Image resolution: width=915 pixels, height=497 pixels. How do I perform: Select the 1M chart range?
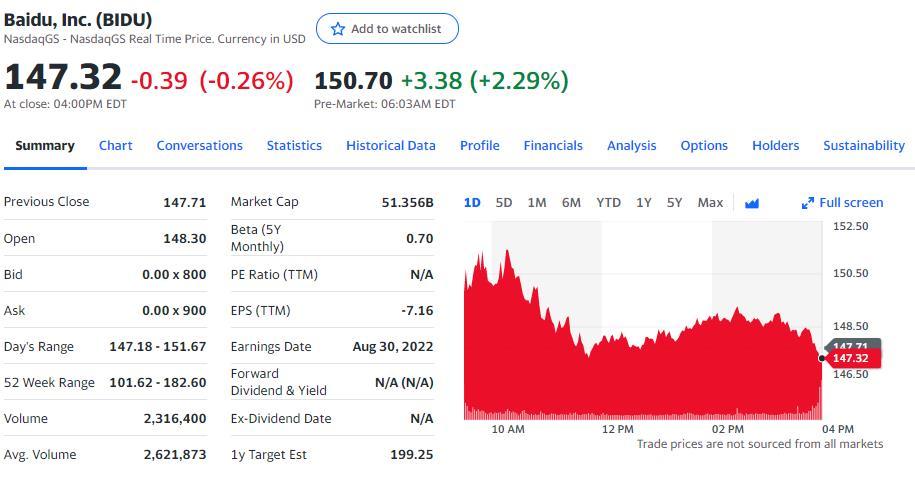(x=537, y=202)
